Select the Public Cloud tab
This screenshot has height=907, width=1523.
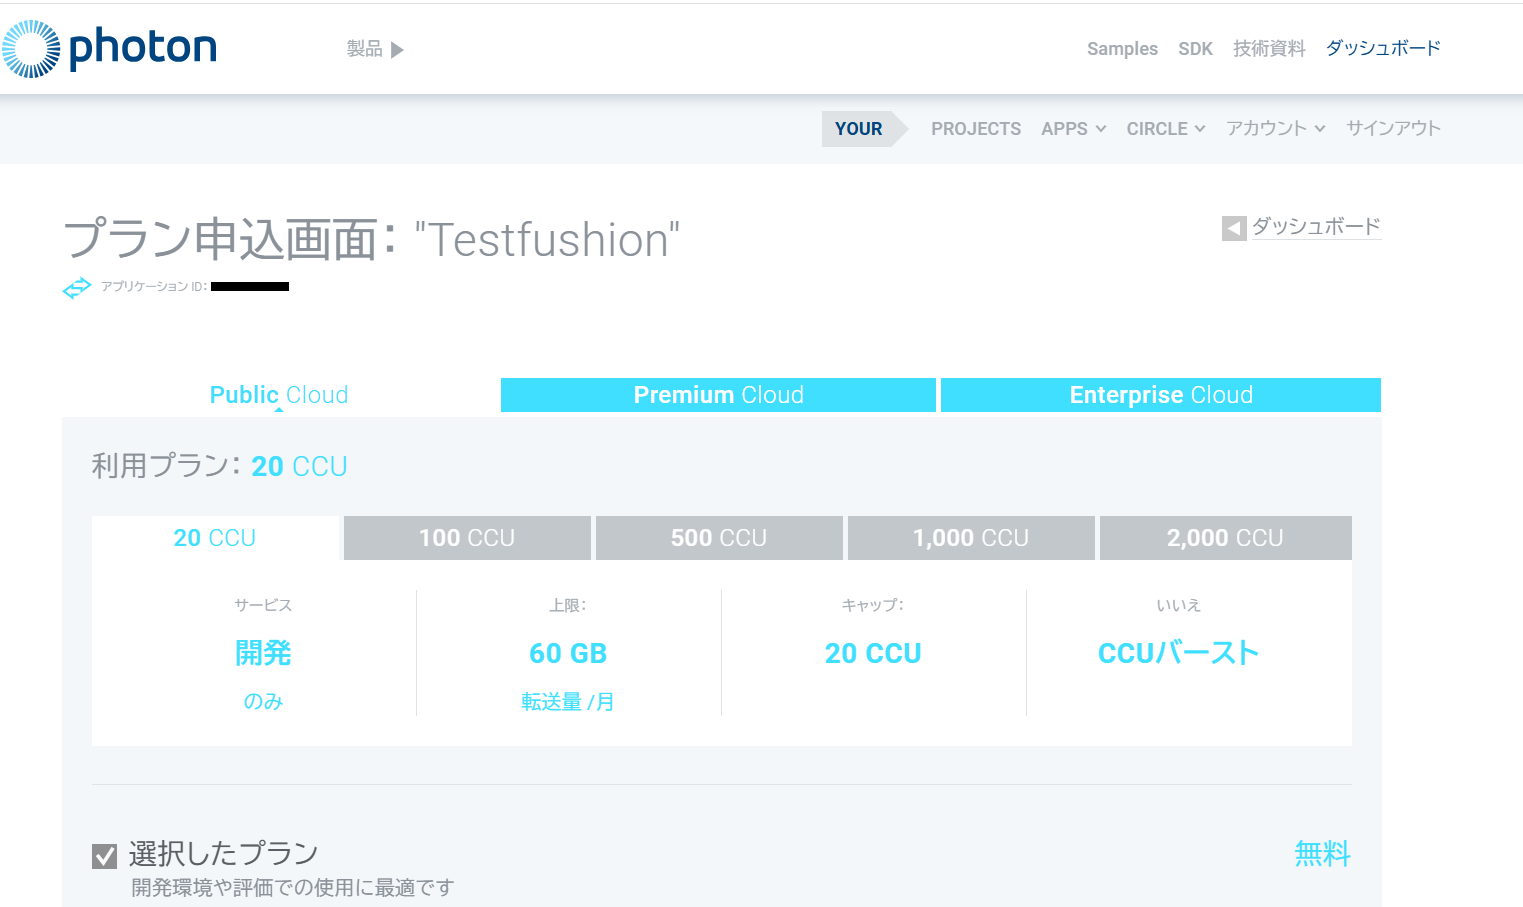pos(279,395)
